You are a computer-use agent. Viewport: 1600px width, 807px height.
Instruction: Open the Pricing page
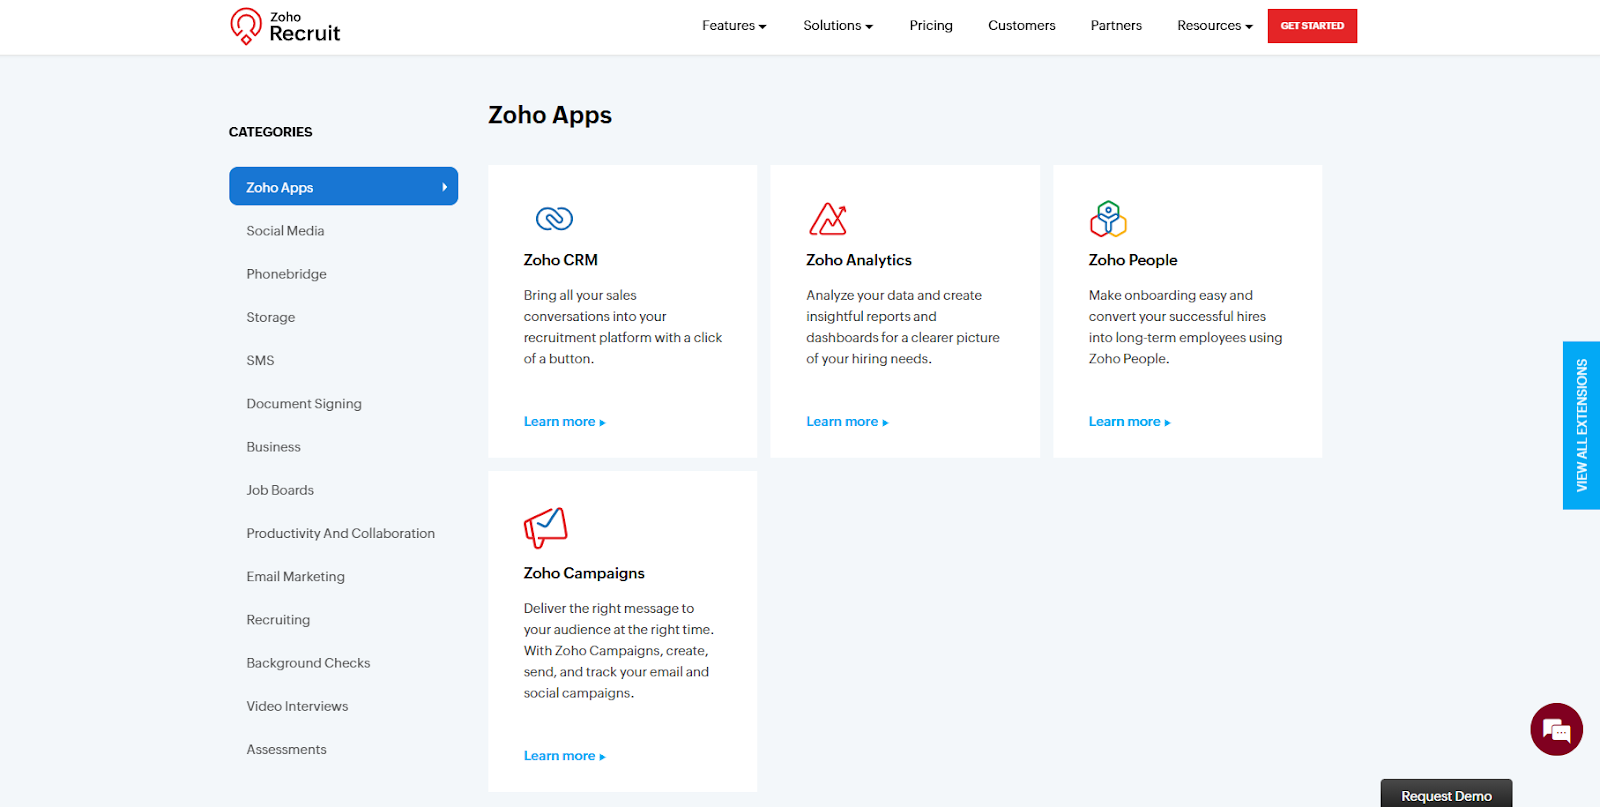(931, 26)
